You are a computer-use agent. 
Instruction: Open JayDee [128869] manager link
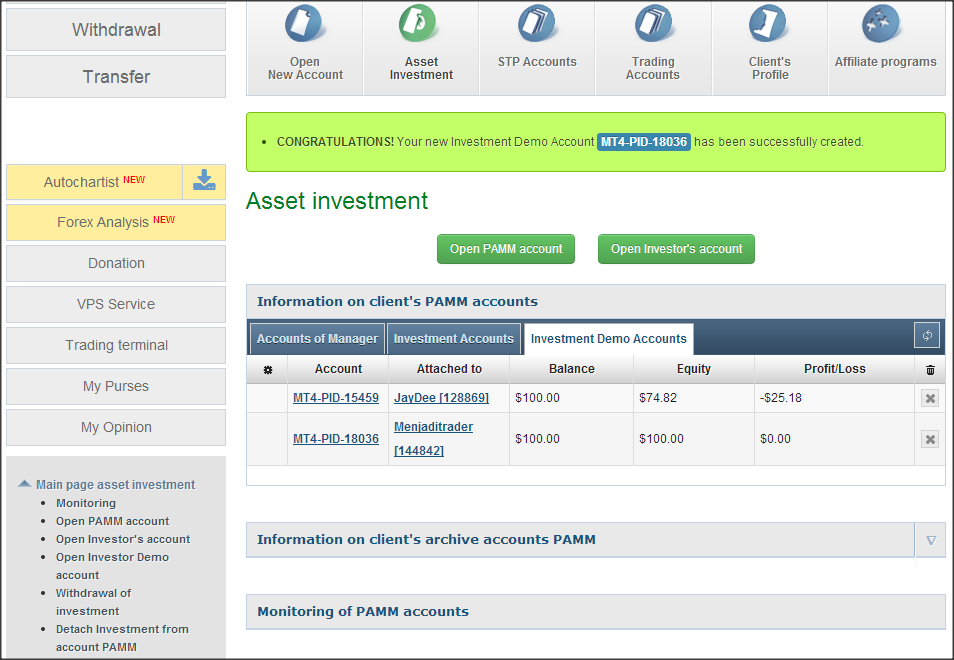441,398
